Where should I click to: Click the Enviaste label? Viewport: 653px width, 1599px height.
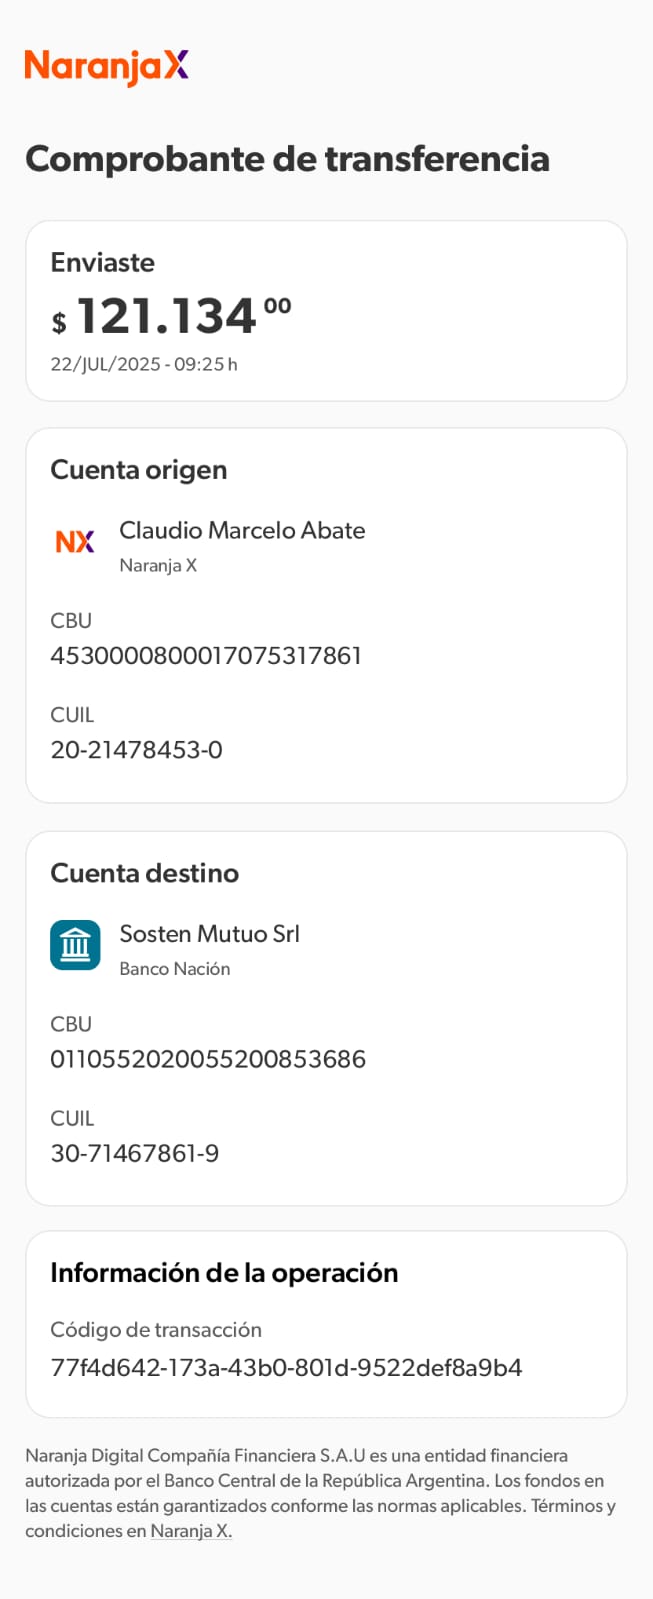103,263
